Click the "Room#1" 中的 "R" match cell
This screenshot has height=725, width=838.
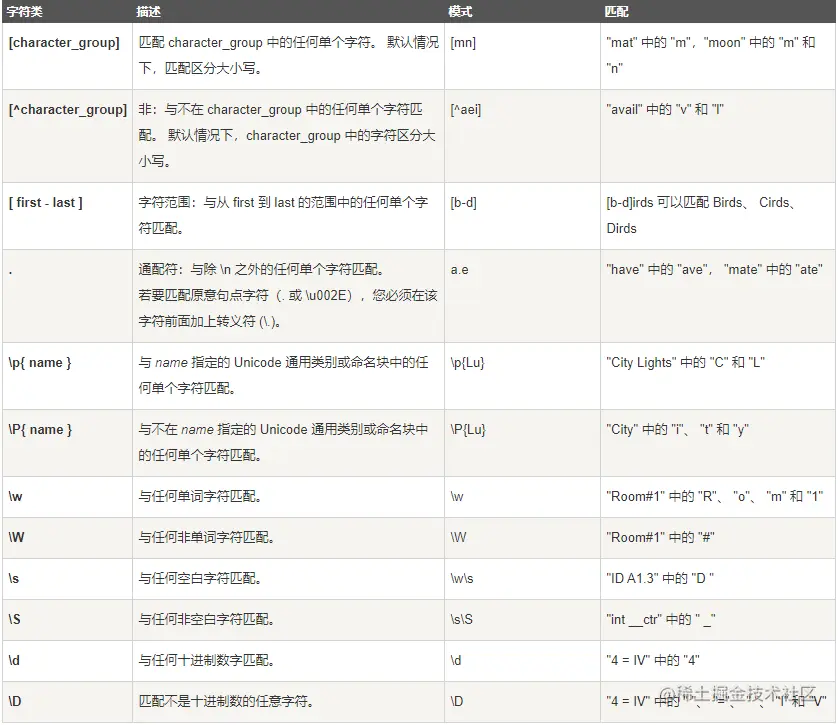tap(718, 497)
